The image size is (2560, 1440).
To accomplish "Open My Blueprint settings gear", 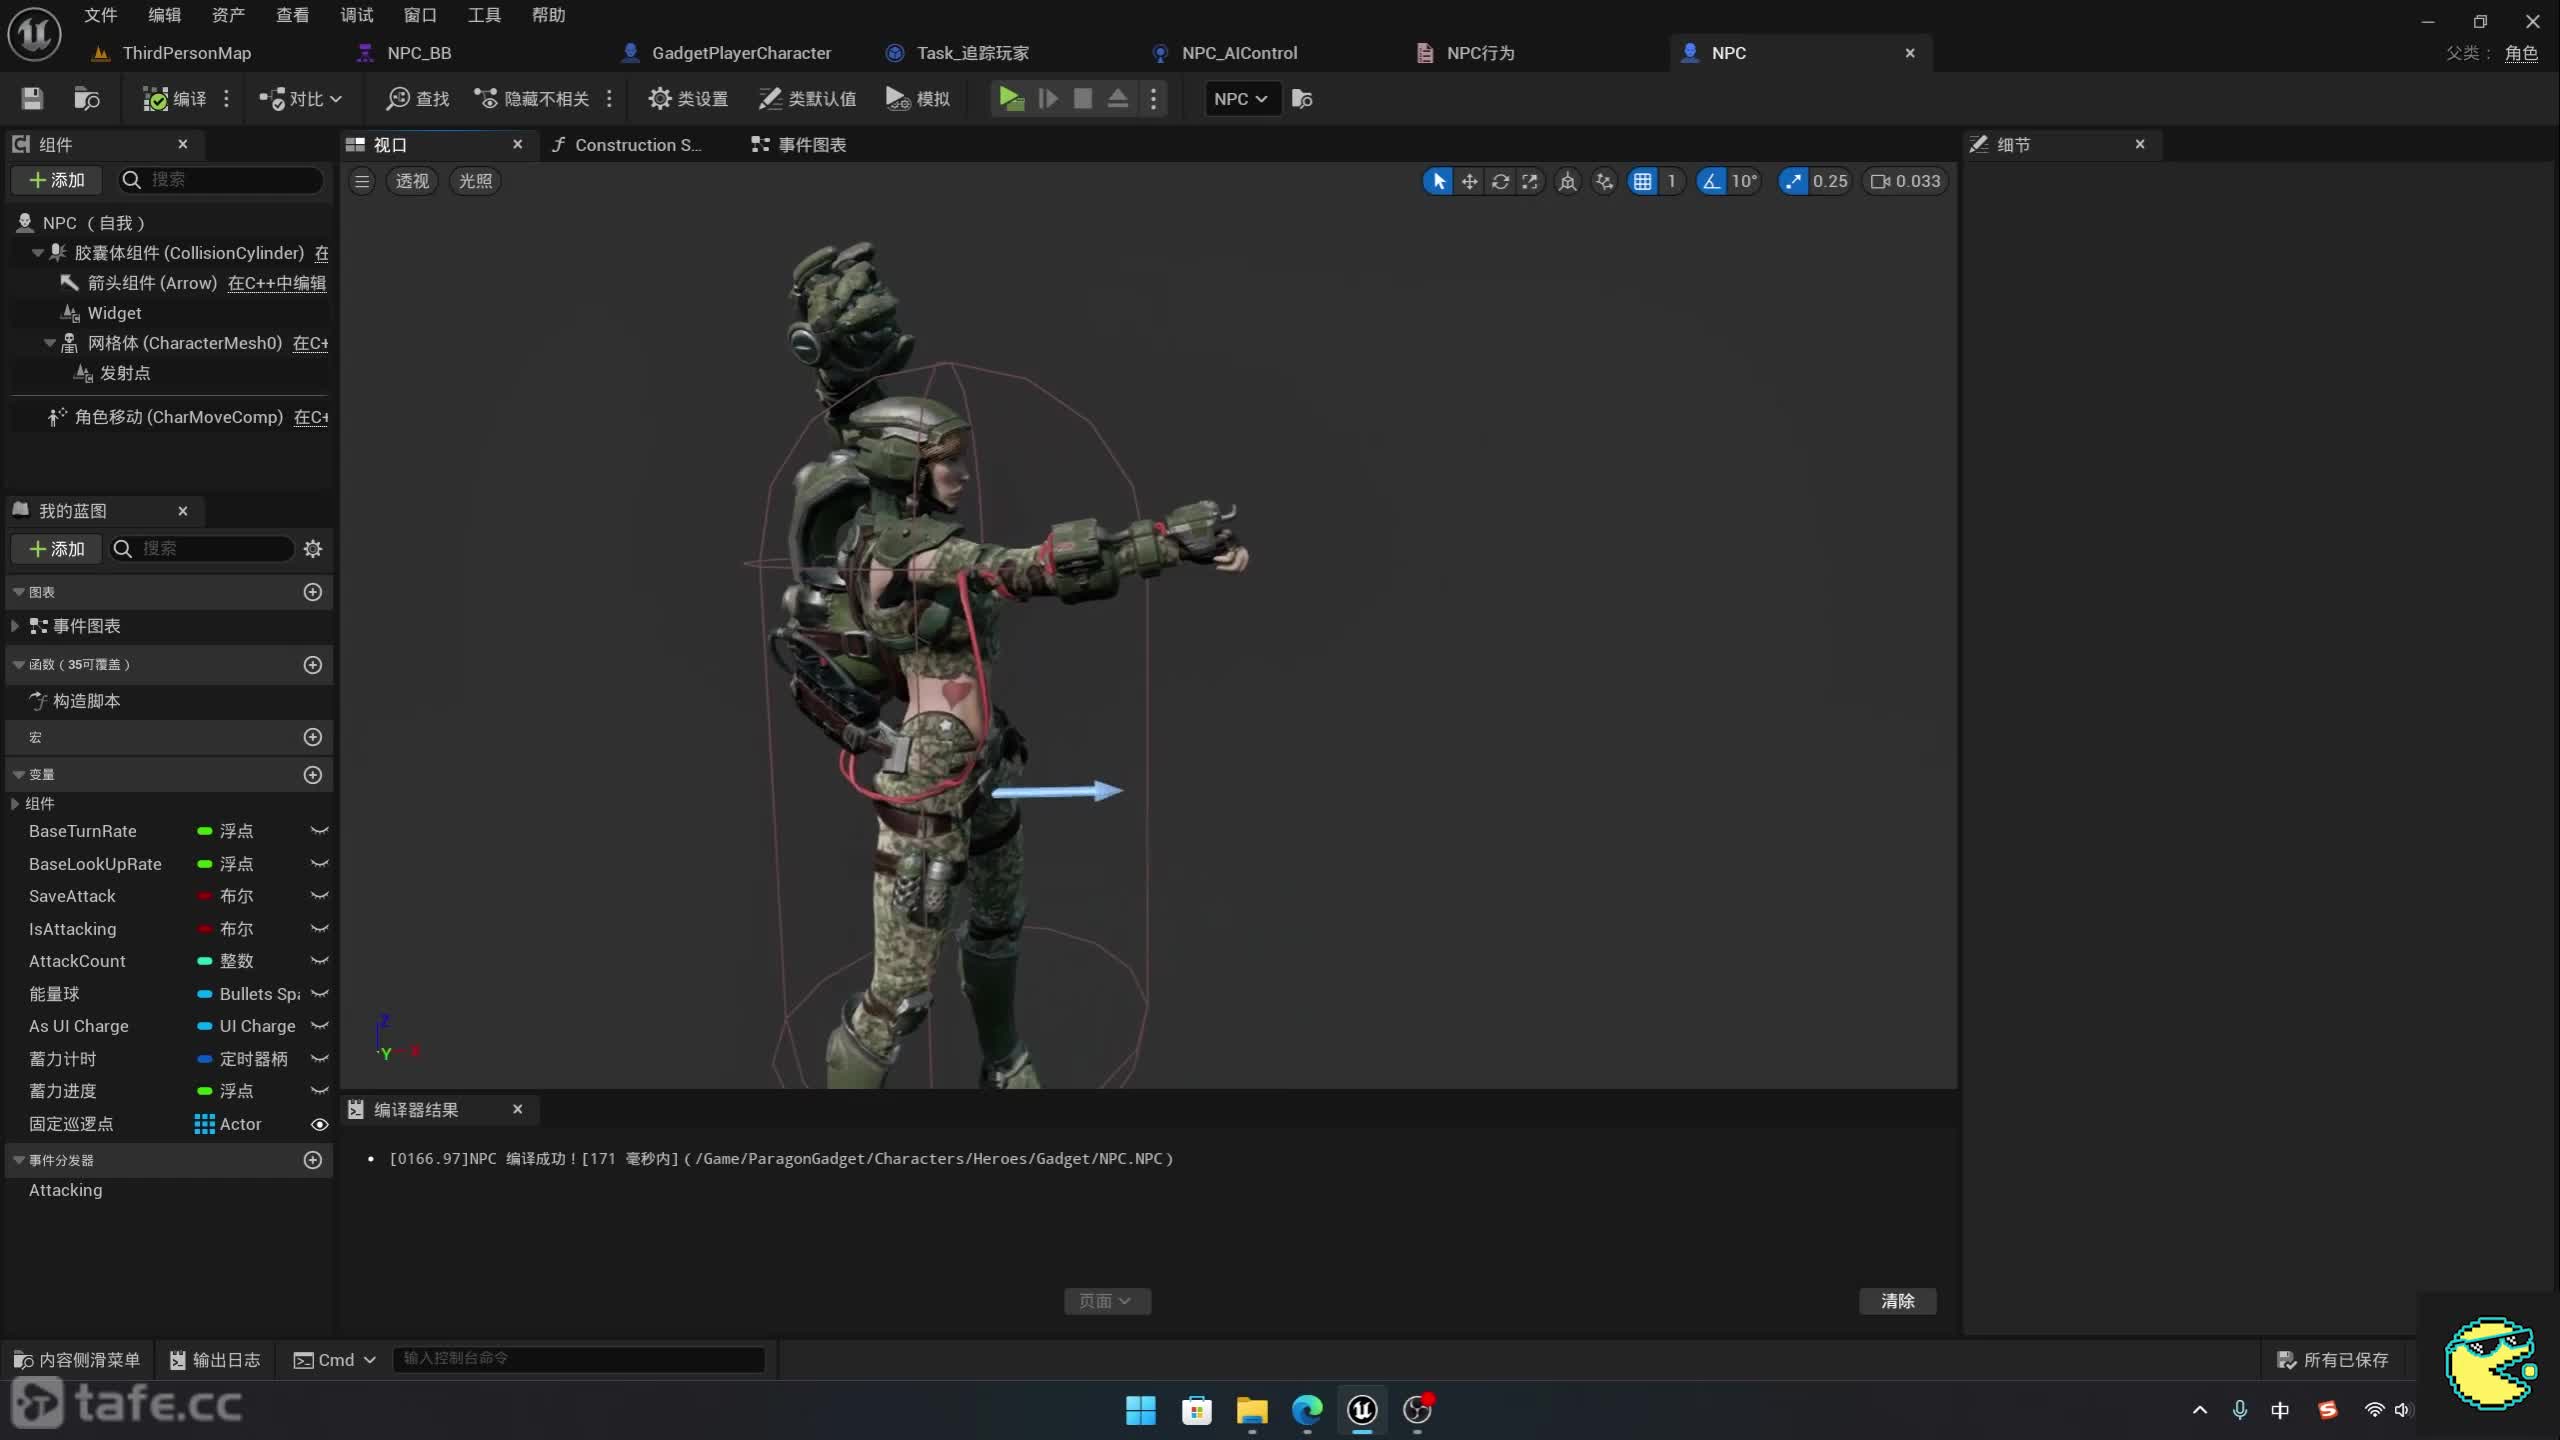I will [313, 549].
